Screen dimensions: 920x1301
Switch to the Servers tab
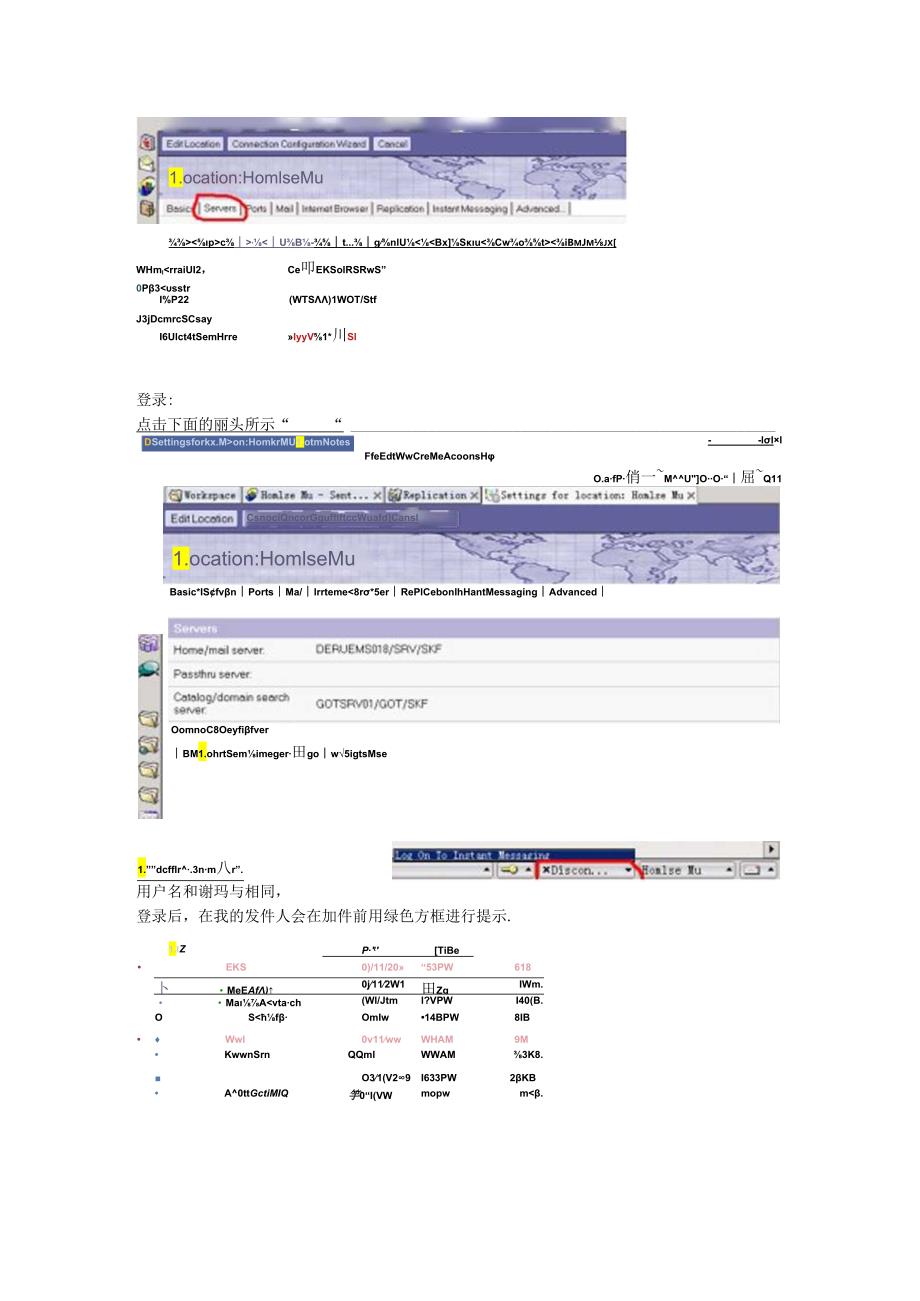point(221,208)
